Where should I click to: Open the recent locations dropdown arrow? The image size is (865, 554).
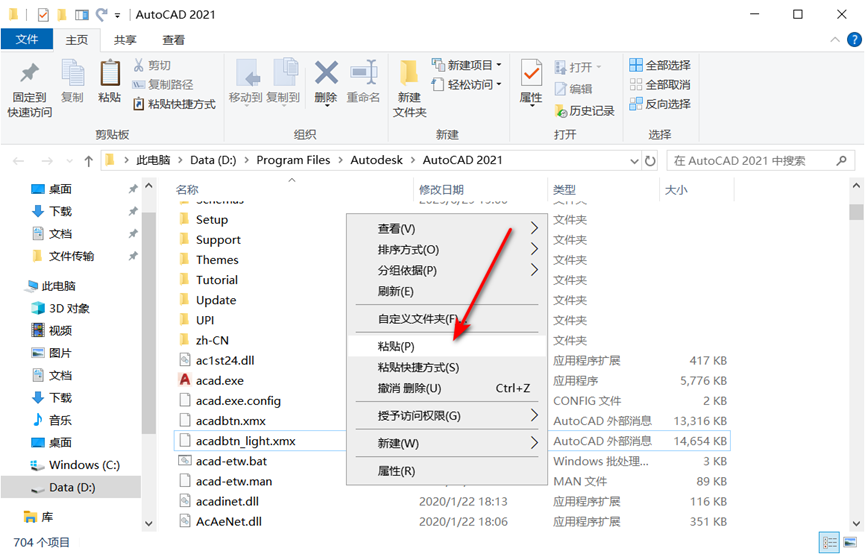[69, 161]
